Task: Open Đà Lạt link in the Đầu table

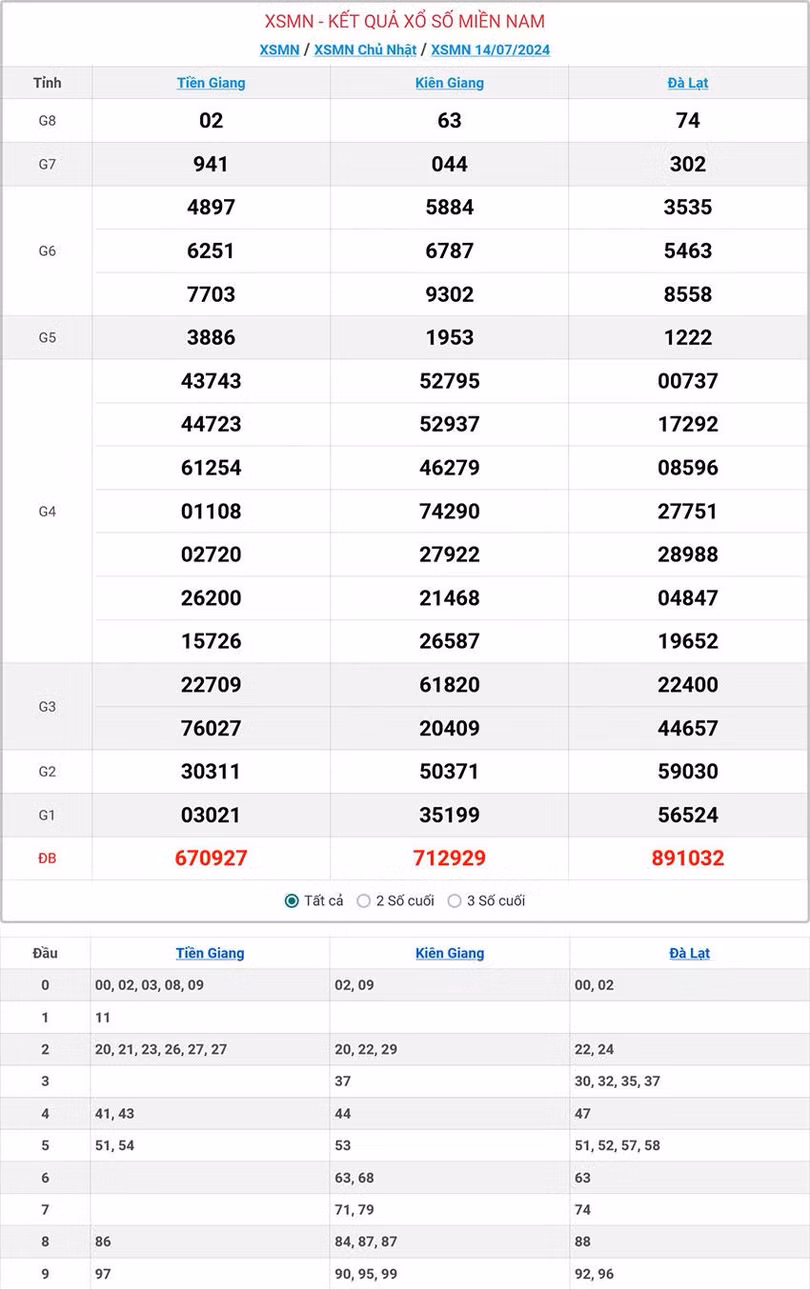Action: click(x=689, y=953)
